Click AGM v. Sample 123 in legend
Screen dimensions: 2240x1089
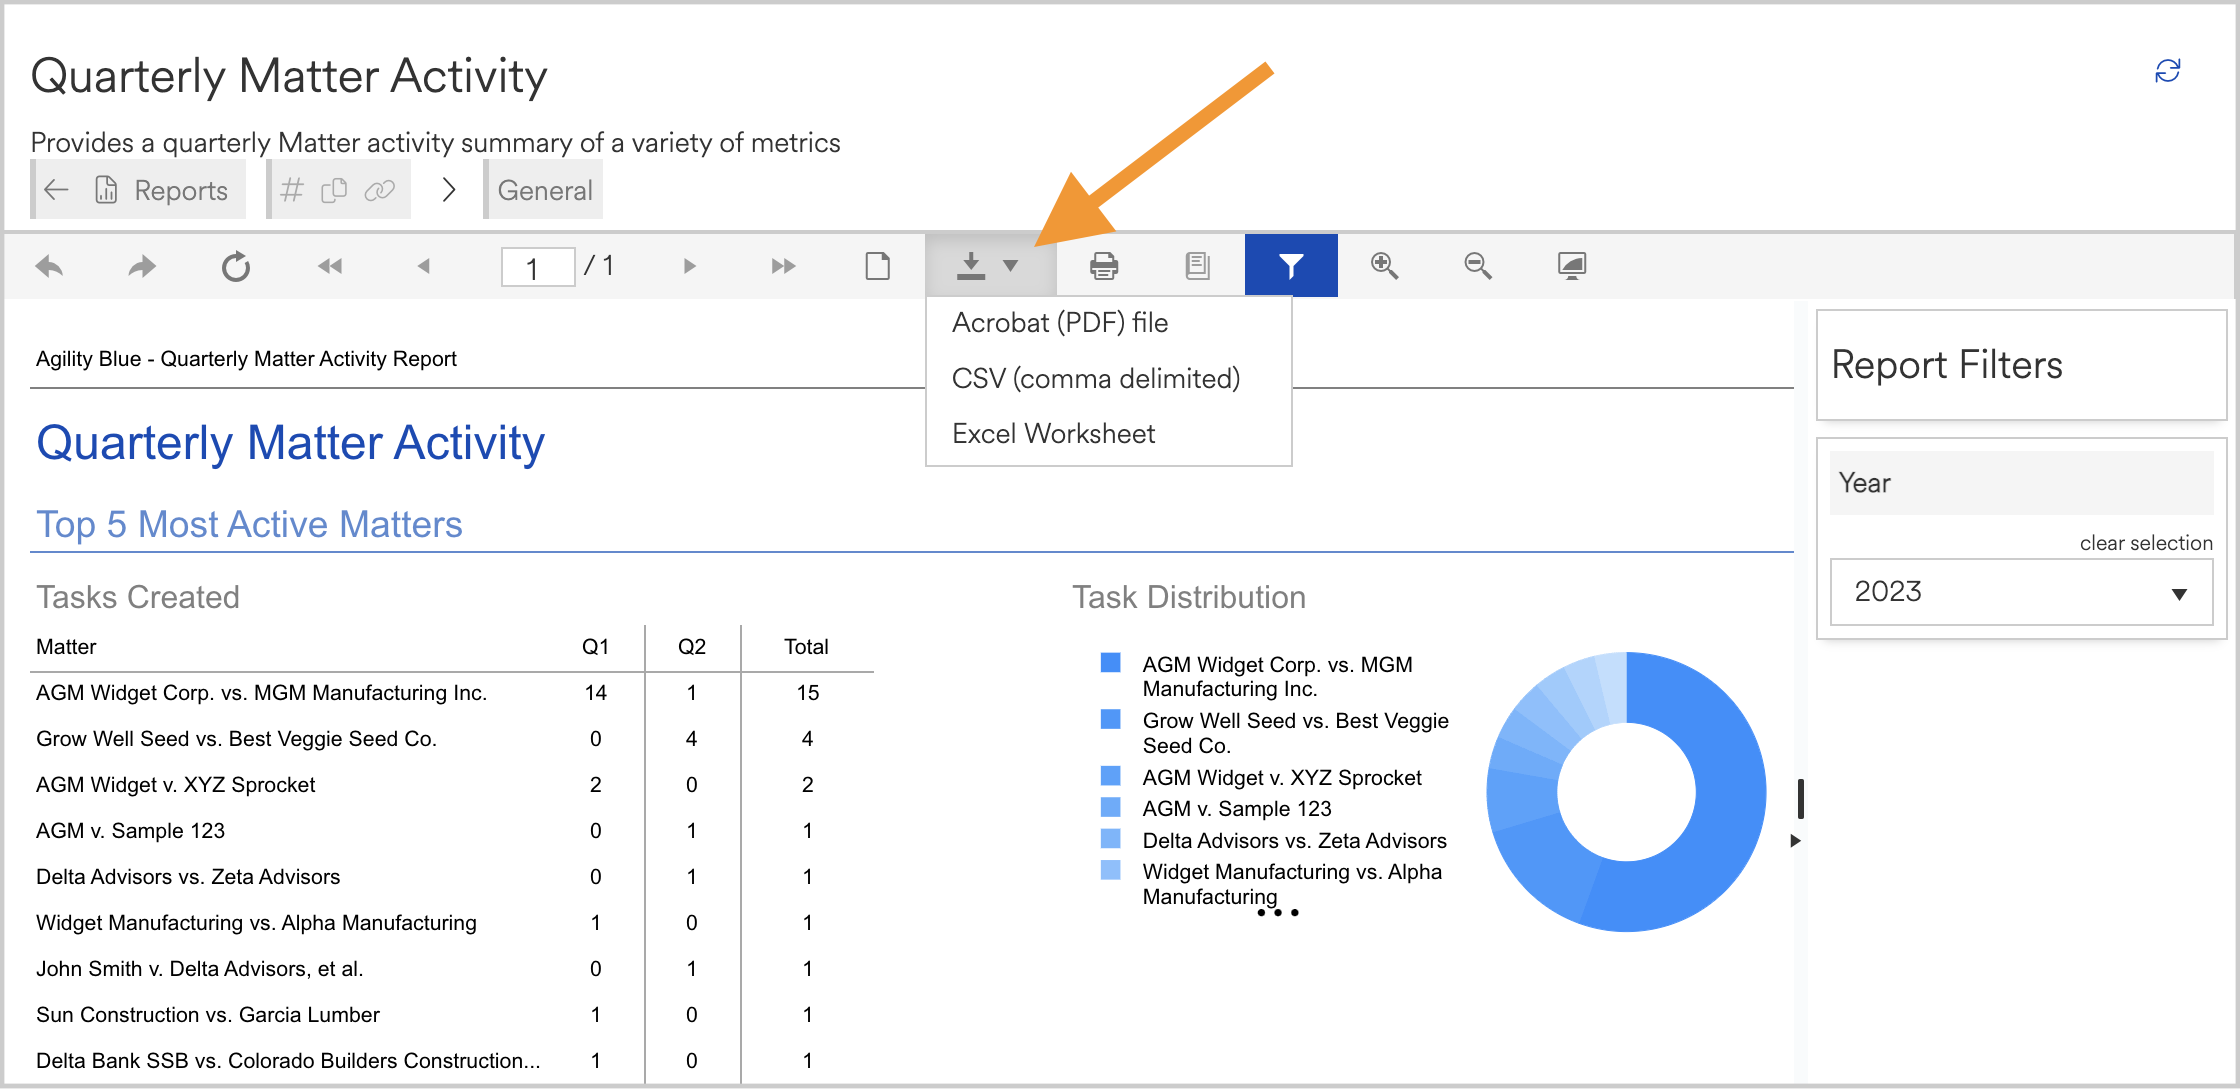[1237, 809]
